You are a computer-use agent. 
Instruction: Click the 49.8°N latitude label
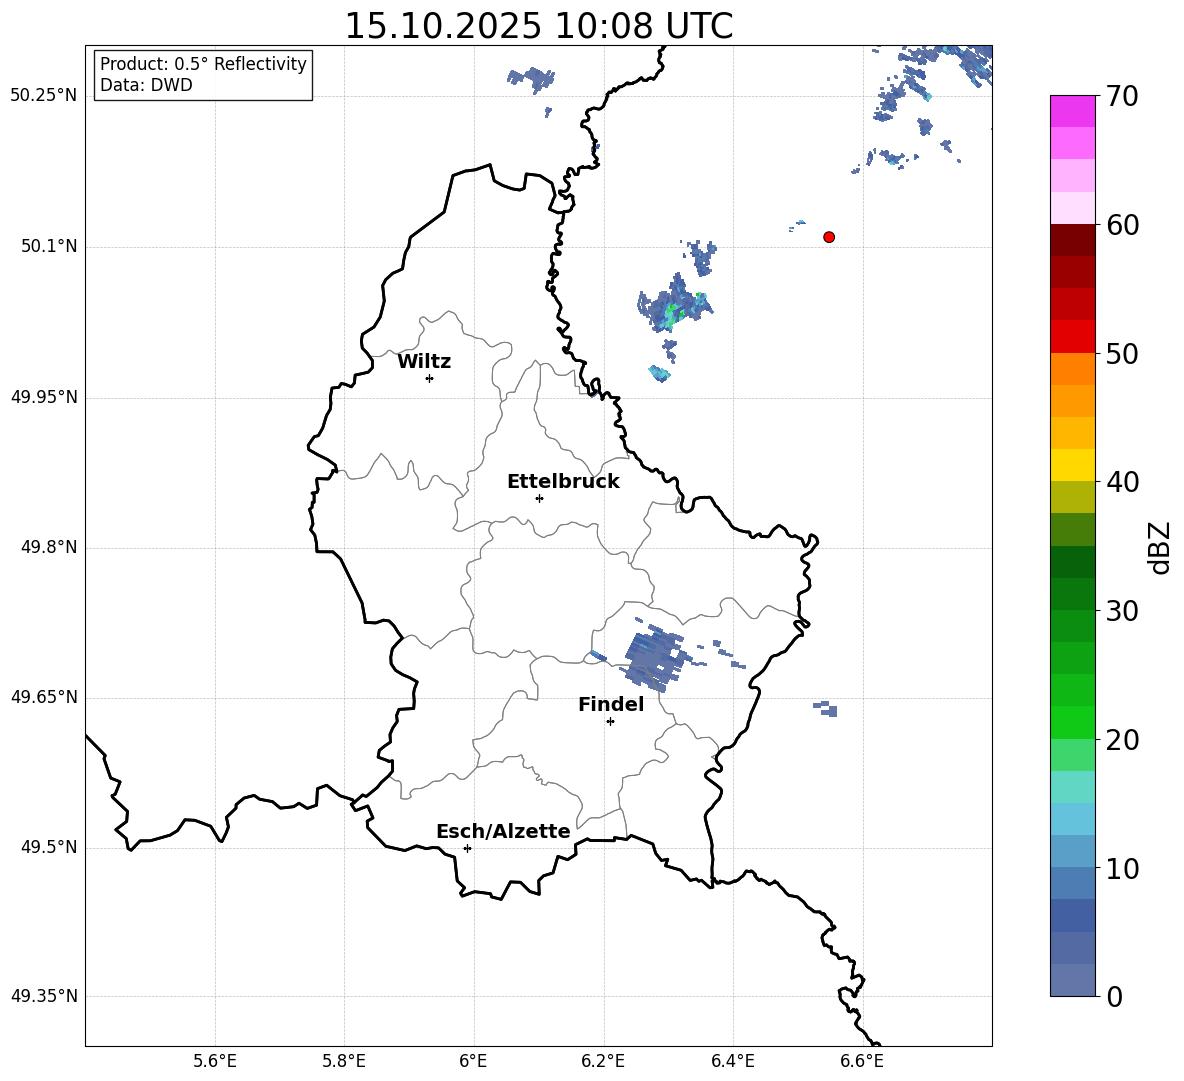coord(49,547)
